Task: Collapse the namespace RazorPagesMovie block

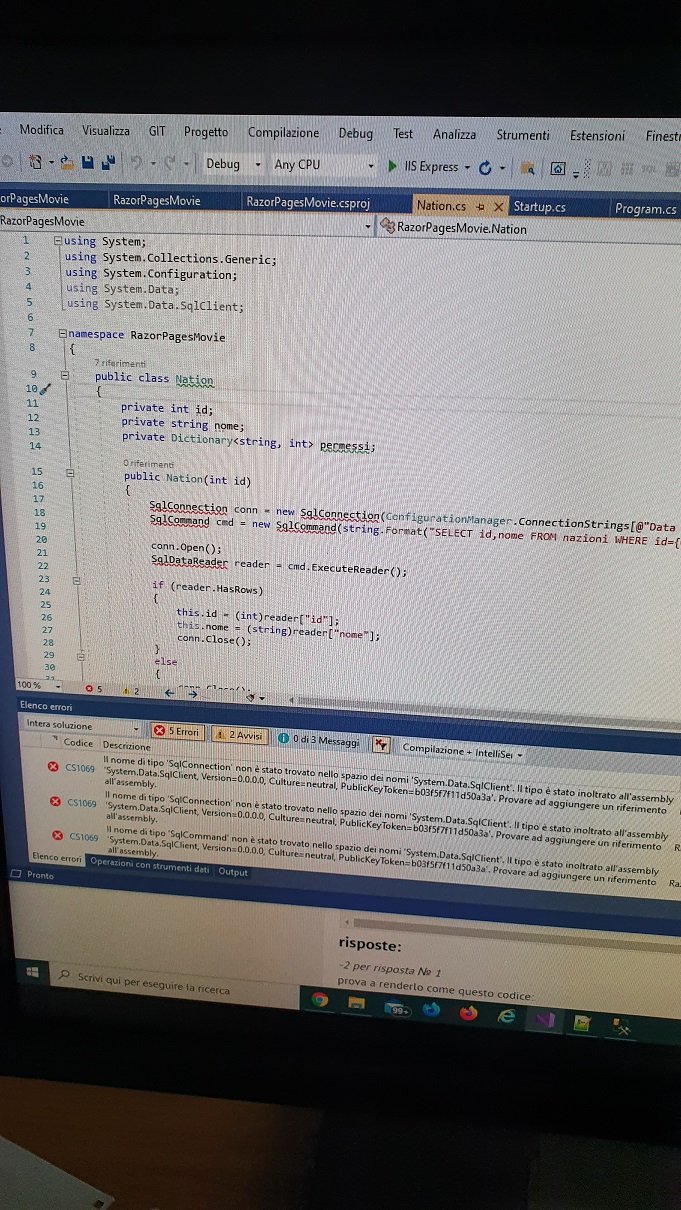Action: (x=63, y=332)
